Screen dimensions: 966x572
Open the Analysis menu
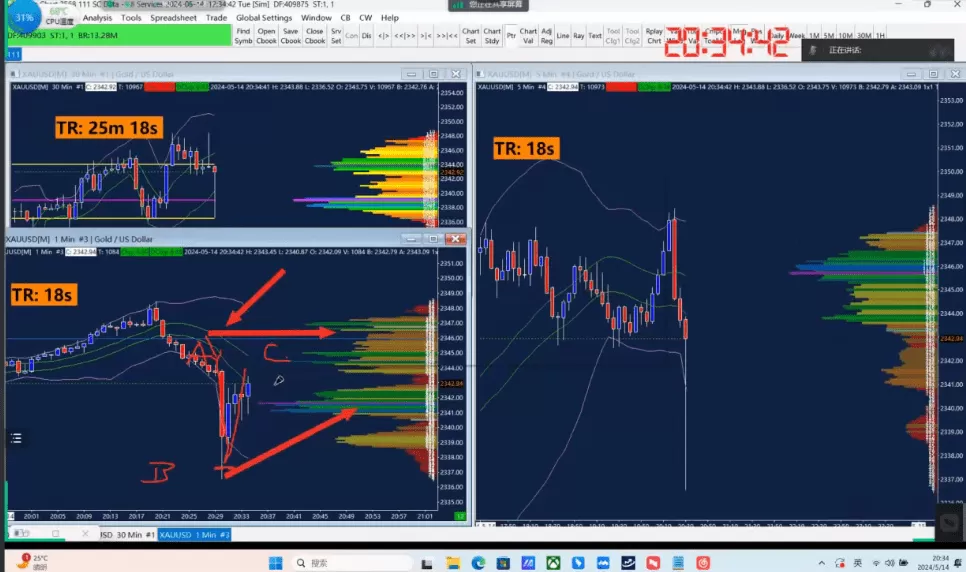pos(97,17)
